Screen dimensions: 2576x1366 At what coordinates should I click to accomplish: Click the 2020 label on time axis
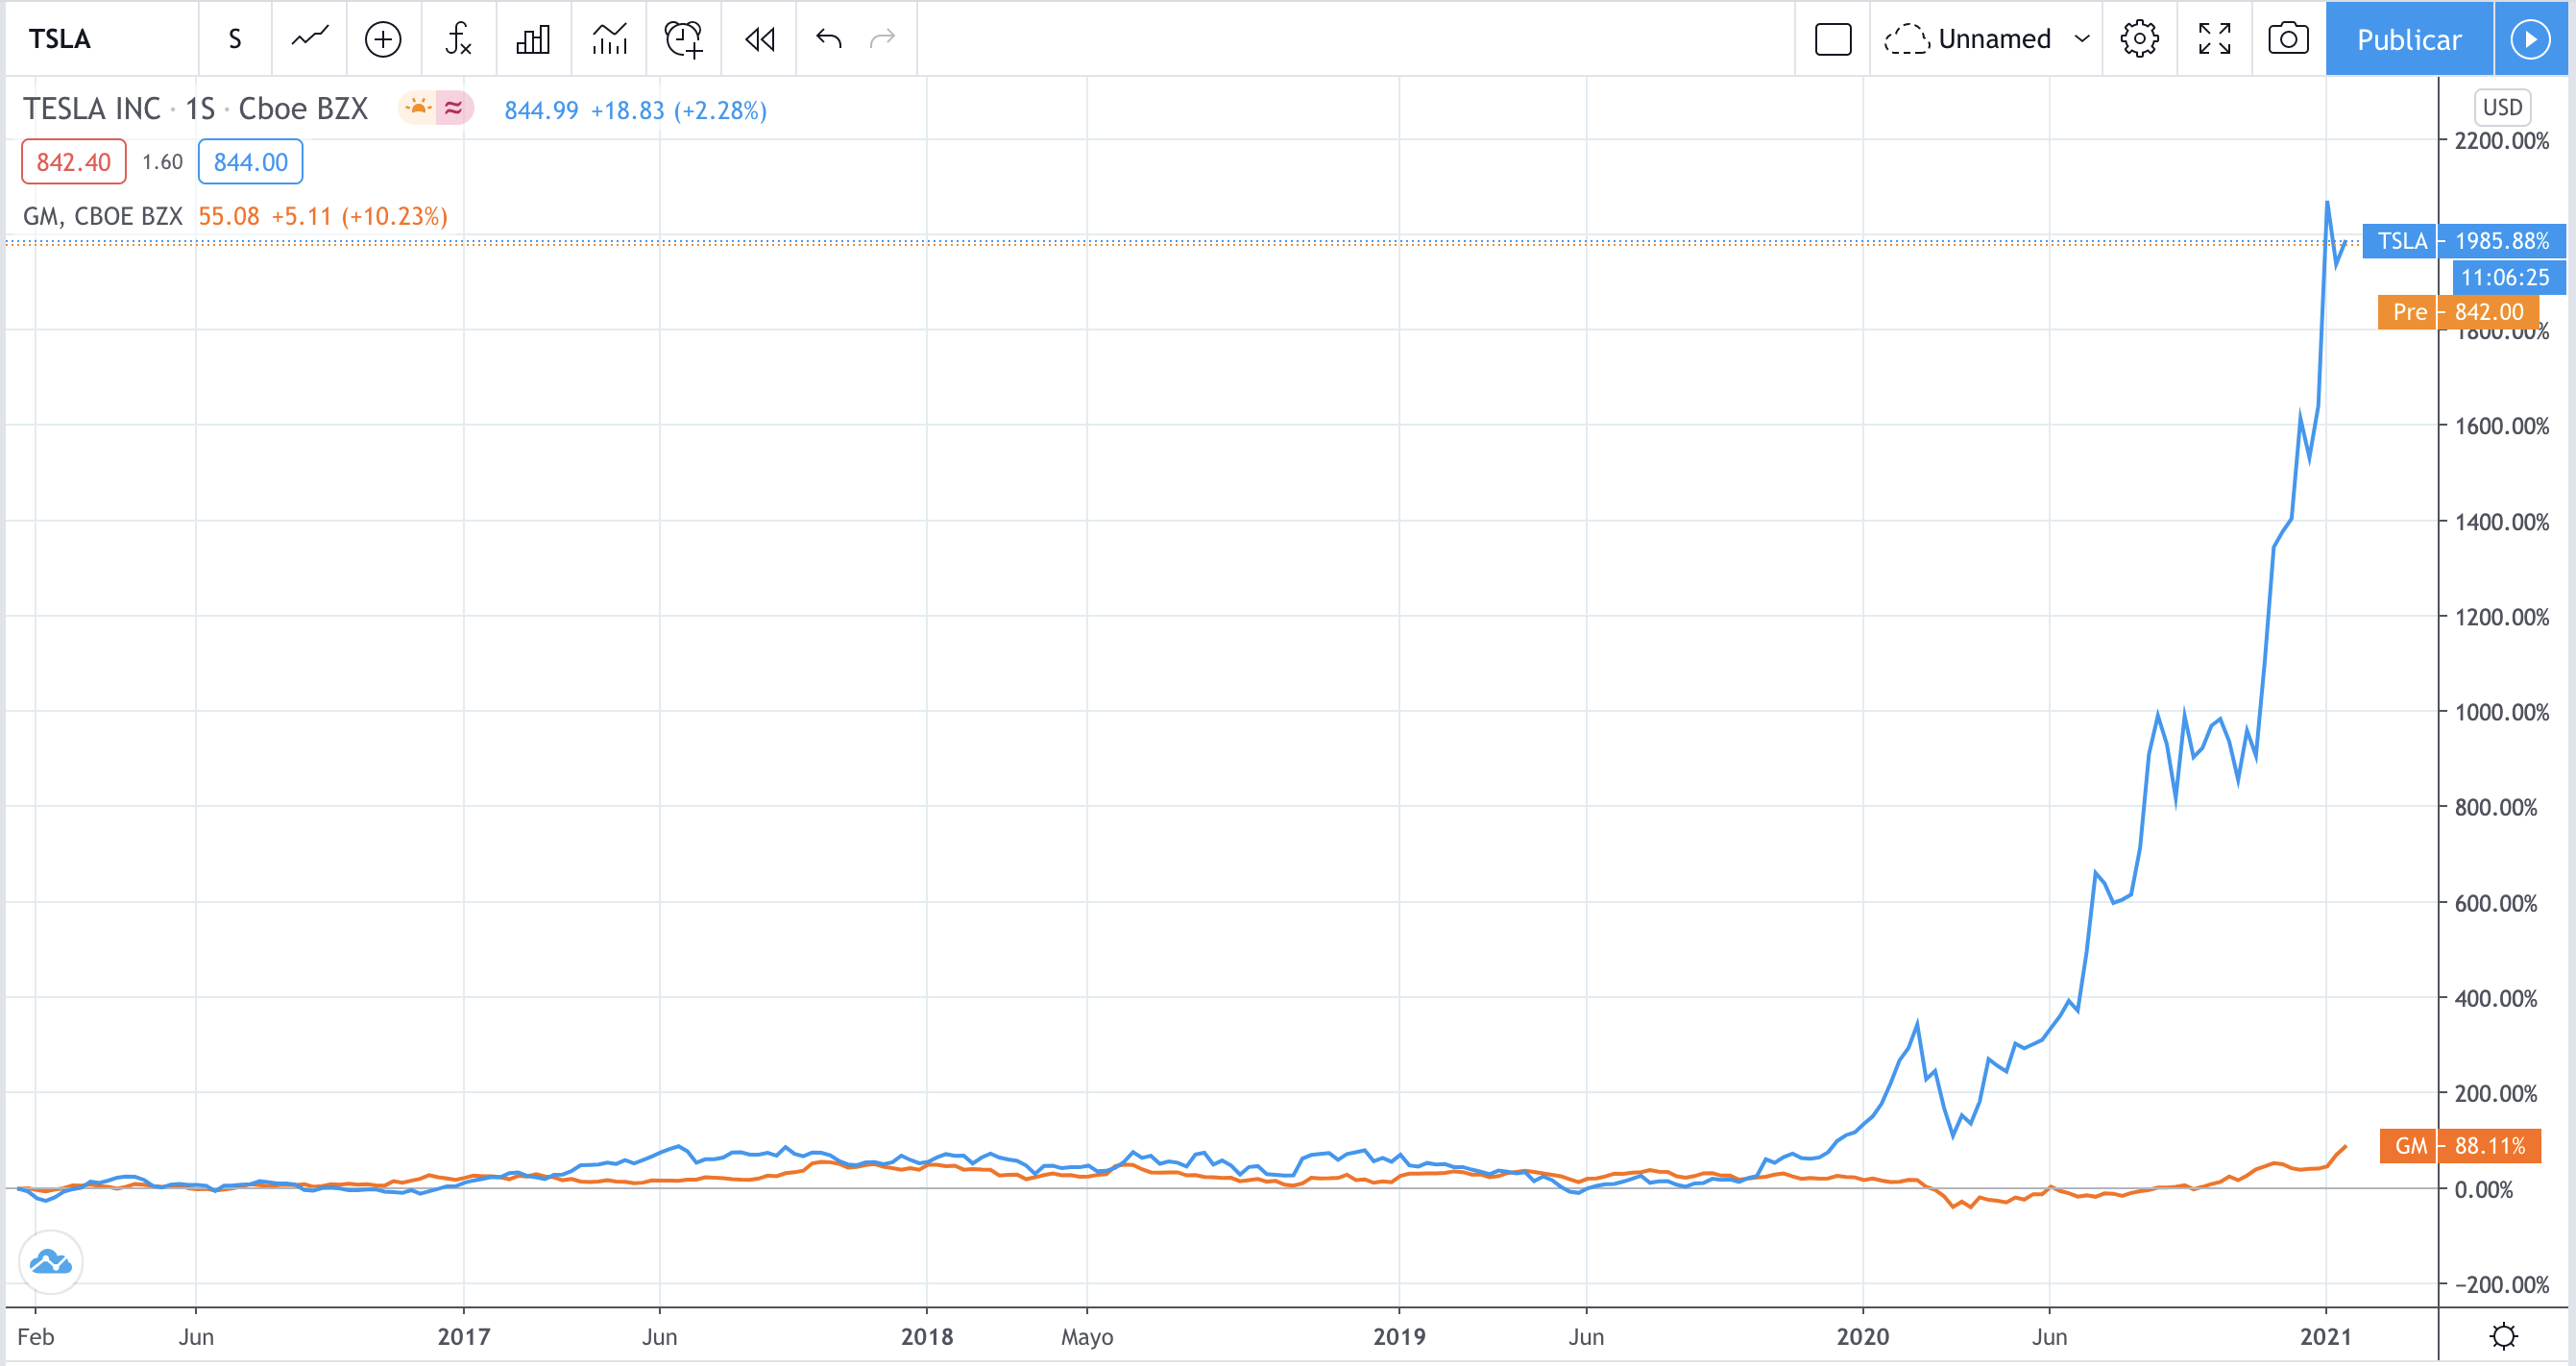1862,1337
